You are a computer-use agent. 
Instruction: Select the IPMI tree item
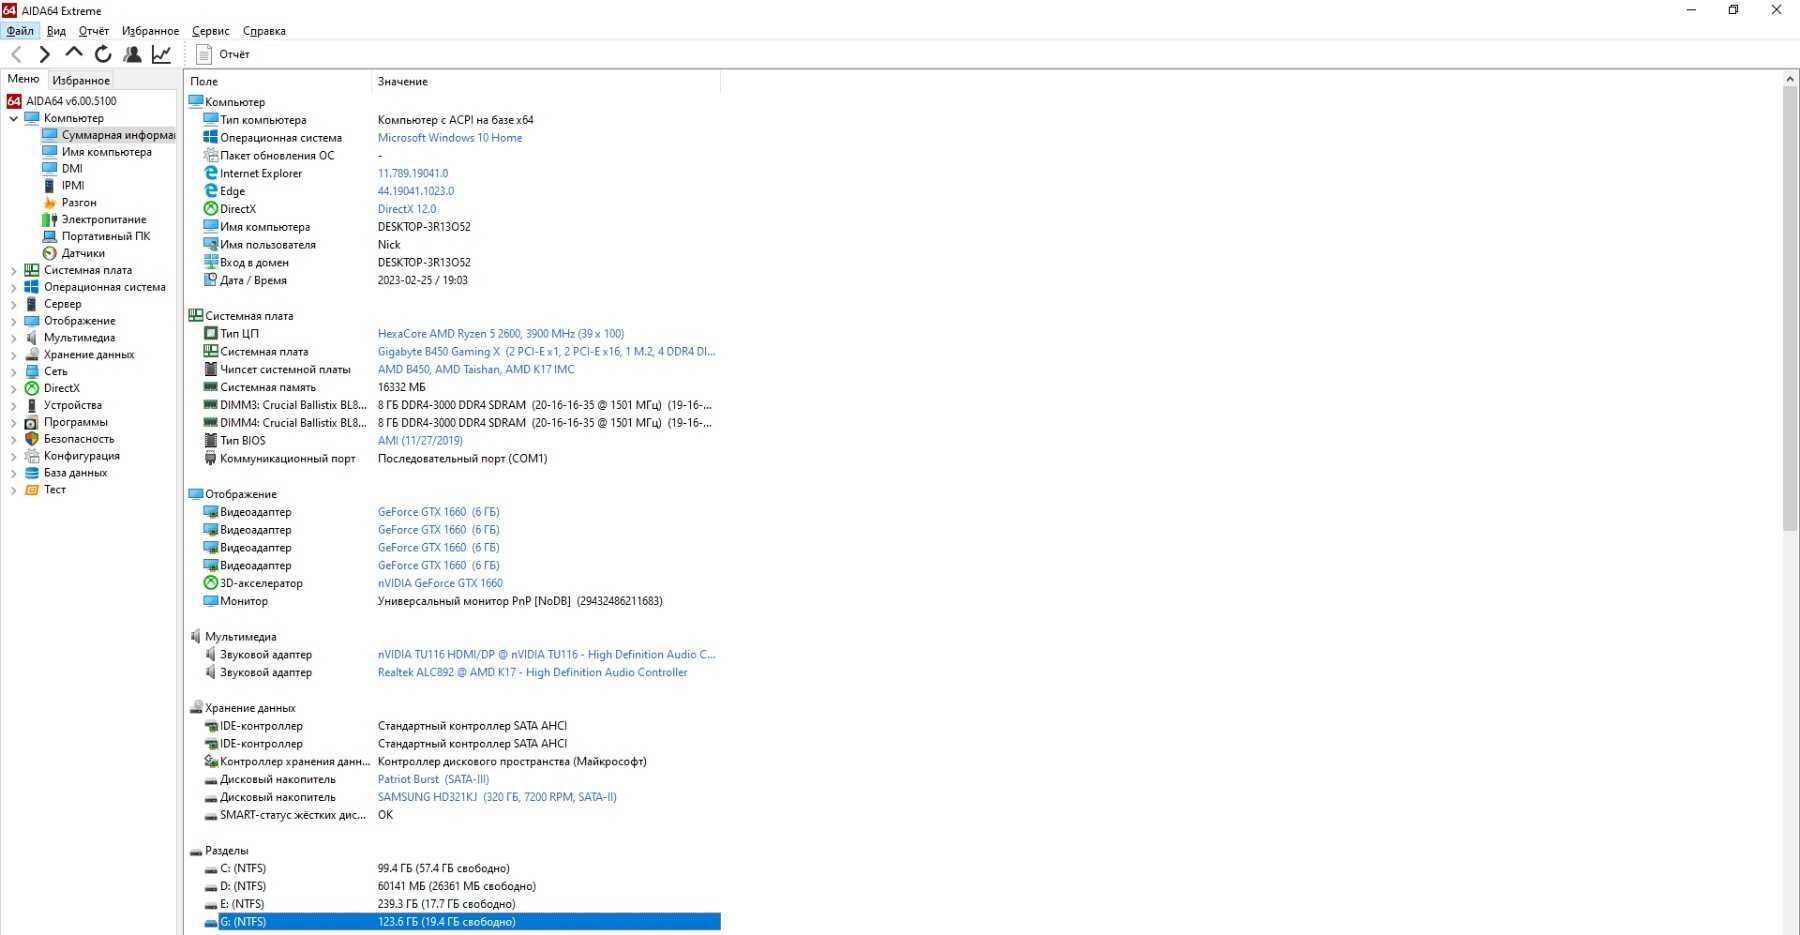[73, 185]
